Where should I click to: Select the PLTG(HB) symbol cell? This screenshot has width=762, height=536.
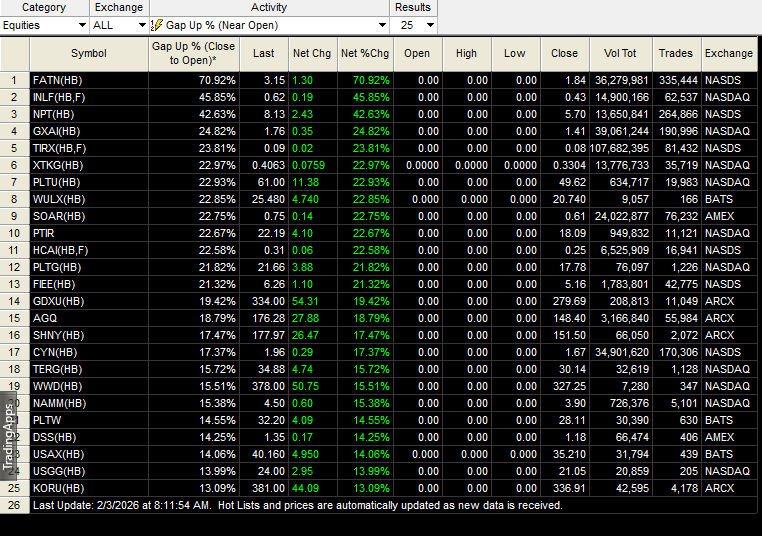pos(89,267)
